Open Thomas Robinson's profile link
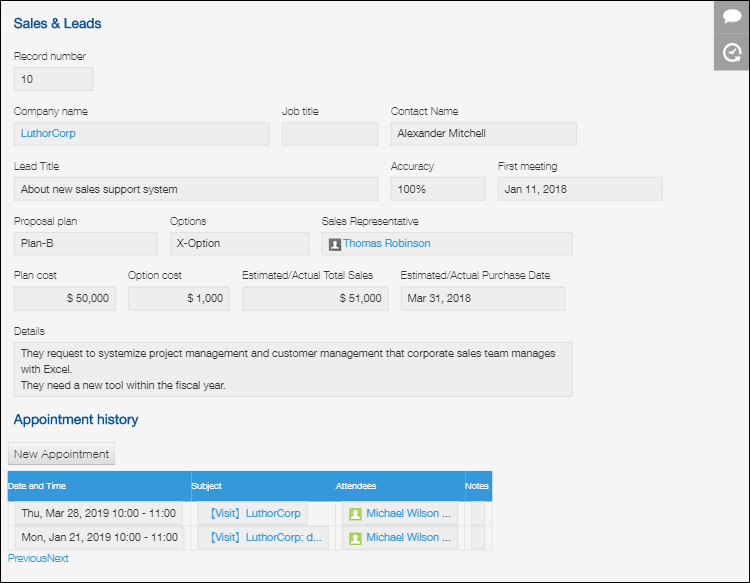This screenshot has width=750, height=583. coord(387,243)
